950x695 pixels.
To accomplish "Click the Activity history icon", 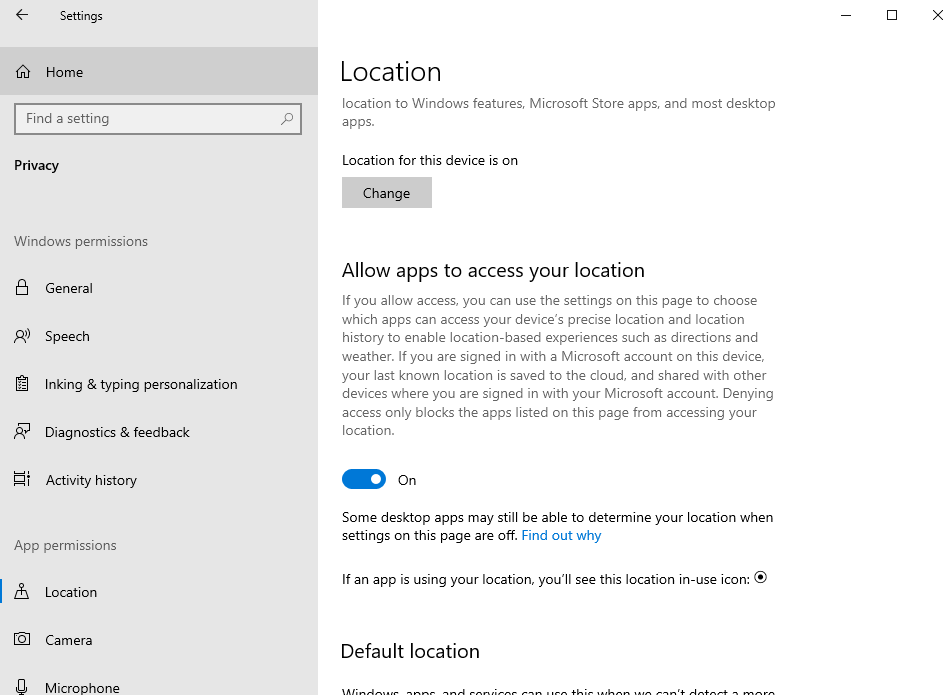I will (22, 479).
